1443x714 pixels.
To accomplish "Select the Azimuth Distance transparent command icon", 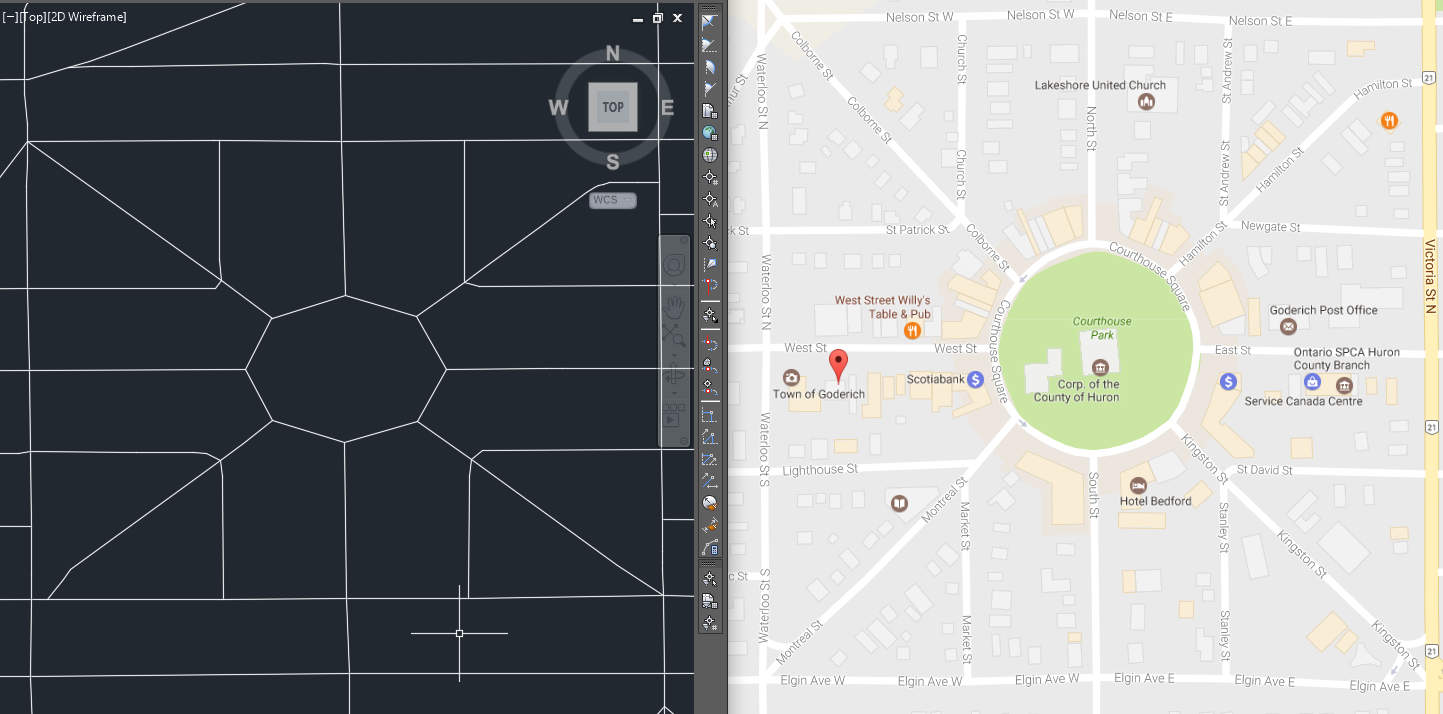I will click(x=710, y=67).
